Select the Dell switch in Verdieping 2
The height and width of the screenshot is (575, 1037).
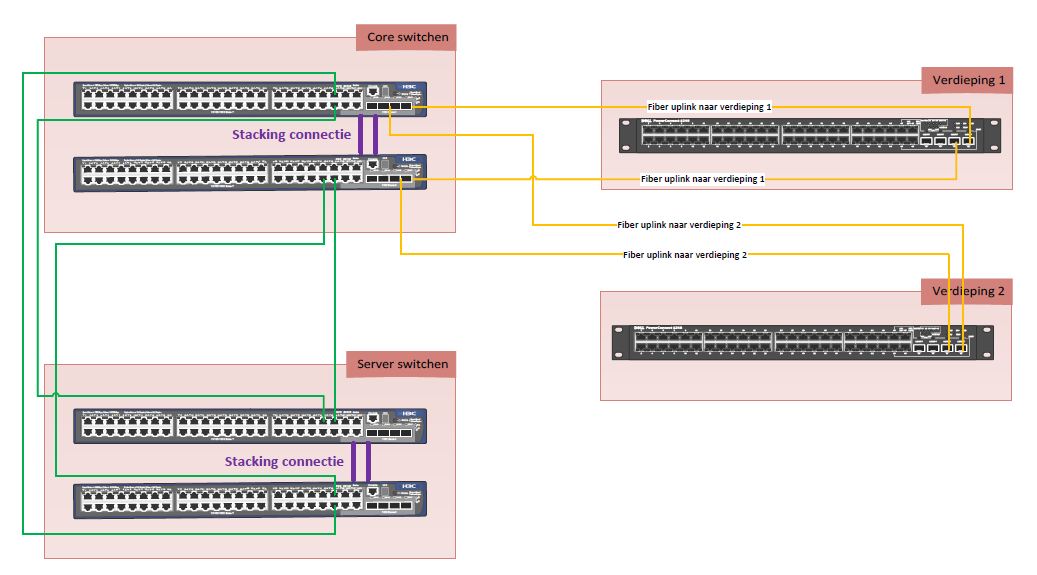[802, 342]
